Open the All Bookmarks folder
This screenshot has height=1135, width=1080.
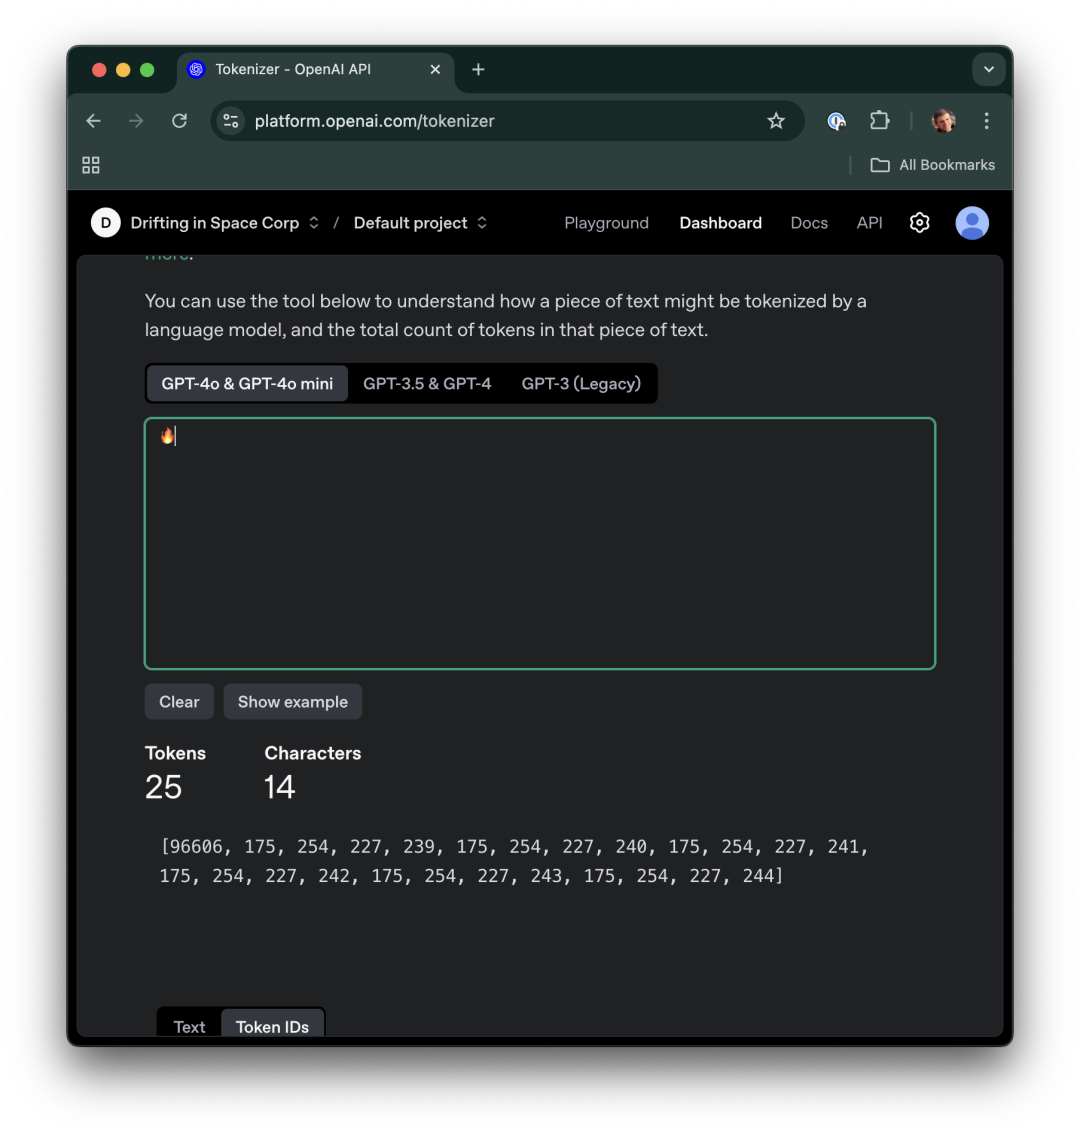932,165
